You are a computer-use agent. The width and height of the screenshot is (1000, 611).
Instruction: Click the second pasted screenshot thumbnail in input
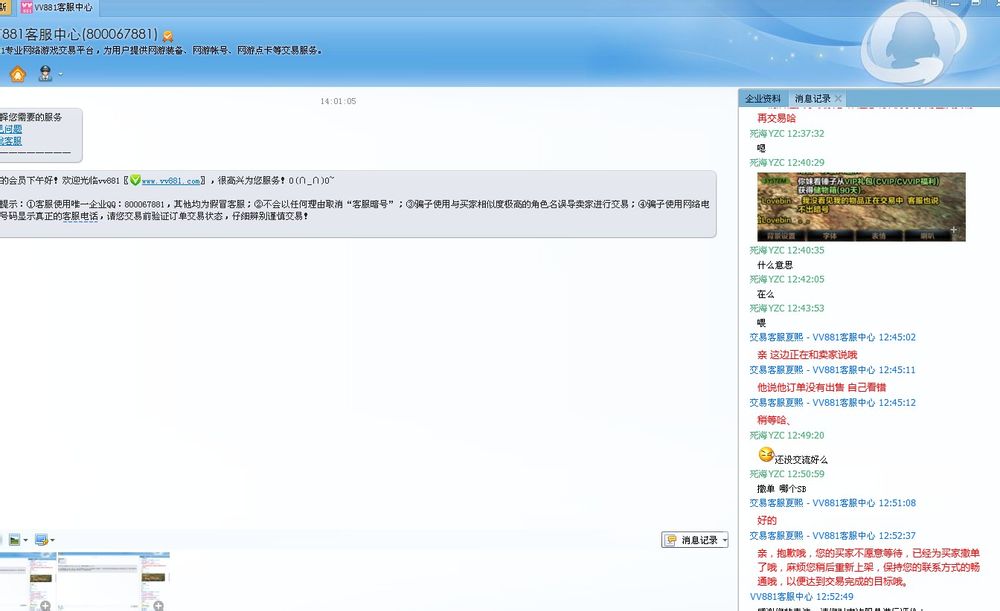pyautogui.click(x=114, y=581)
